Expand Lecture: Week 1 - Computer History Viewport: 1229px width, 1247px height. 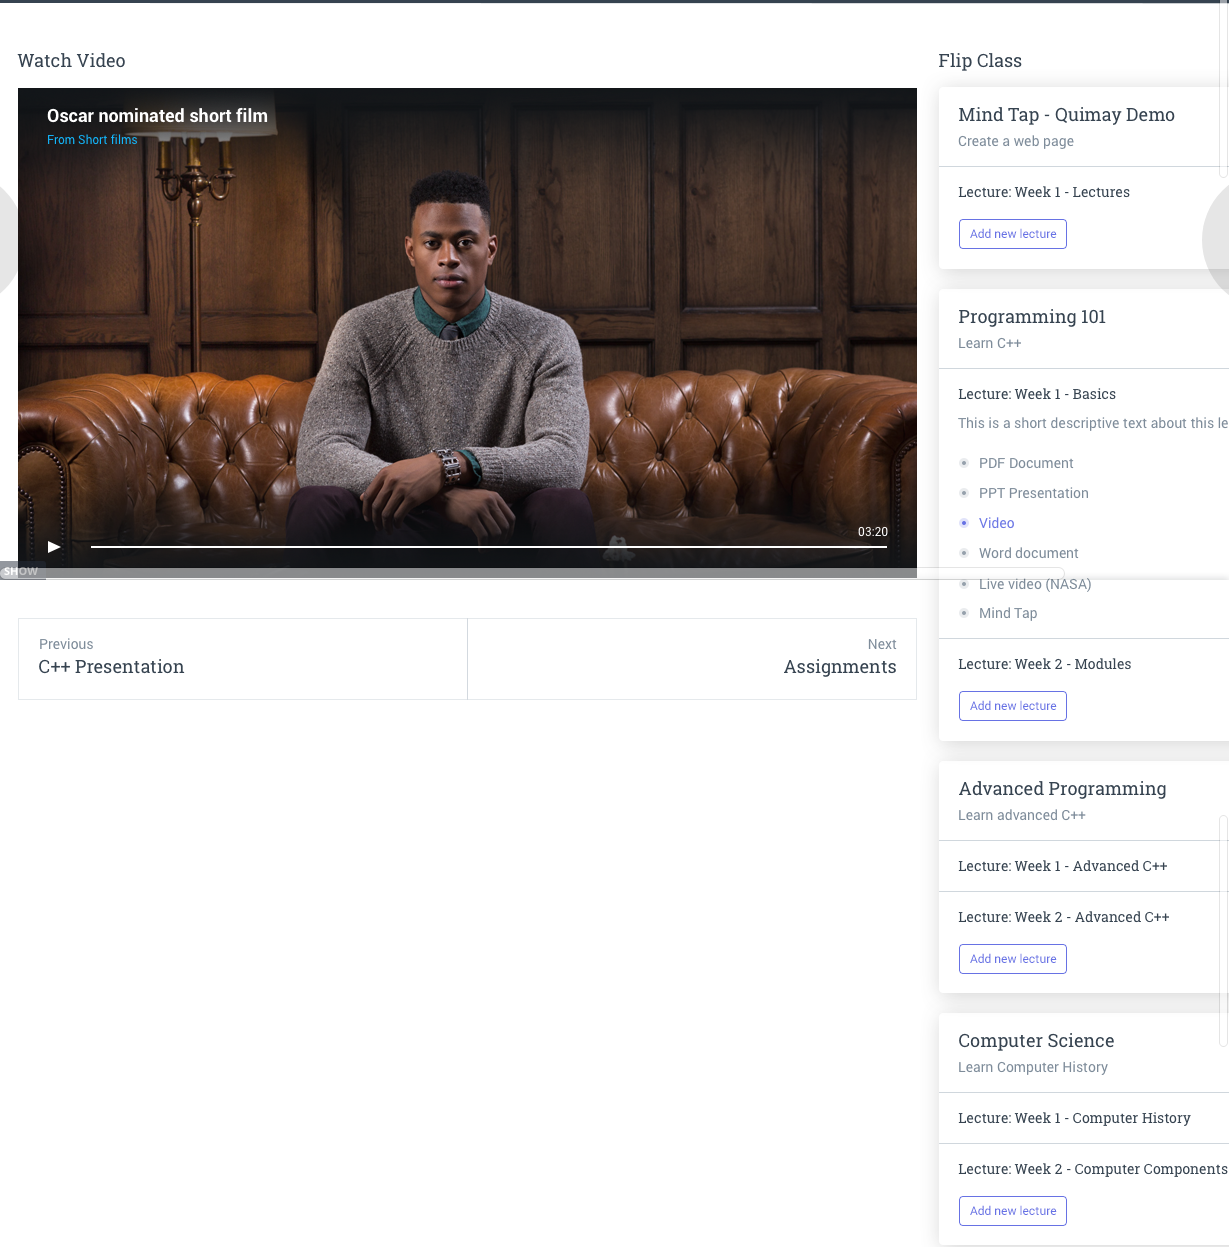tap(1074, 1118)
